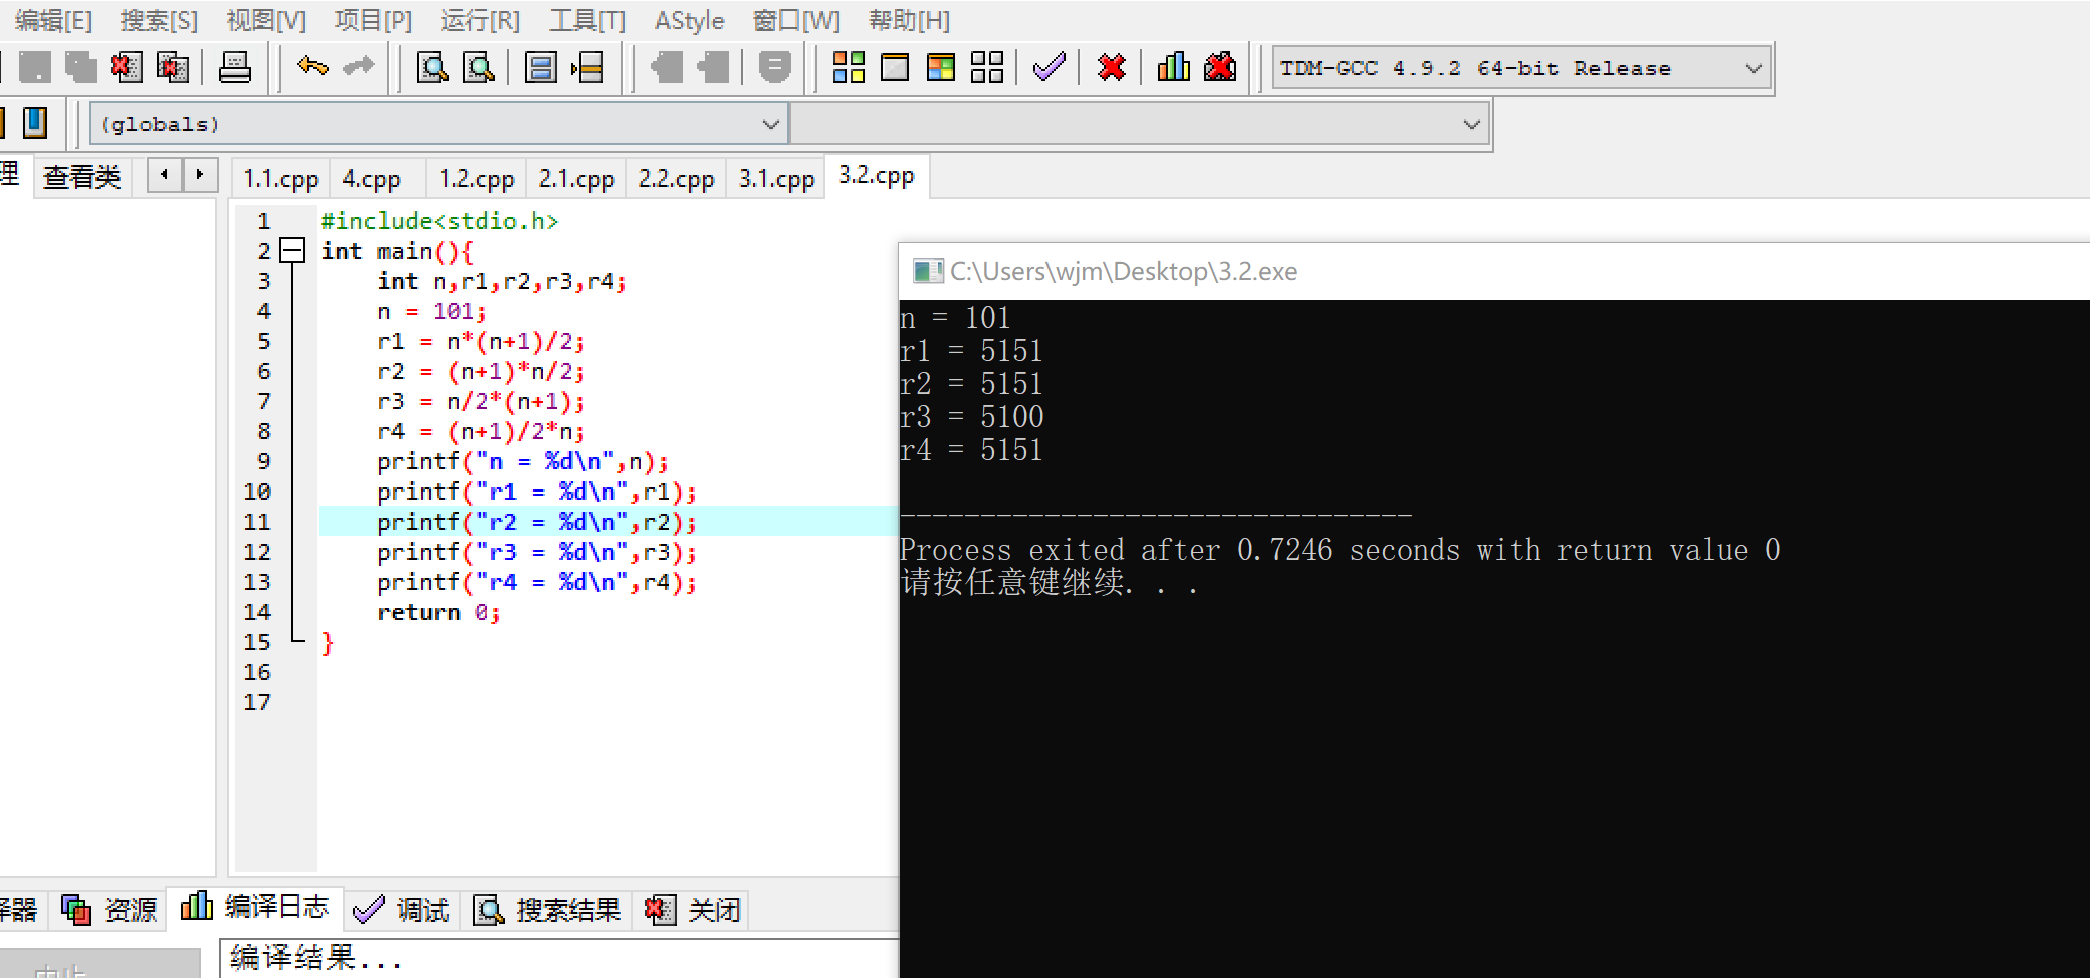This screenshot has height=978, width=2090.
Task: Open the 调试 debug tab
Action: (402, 909)
